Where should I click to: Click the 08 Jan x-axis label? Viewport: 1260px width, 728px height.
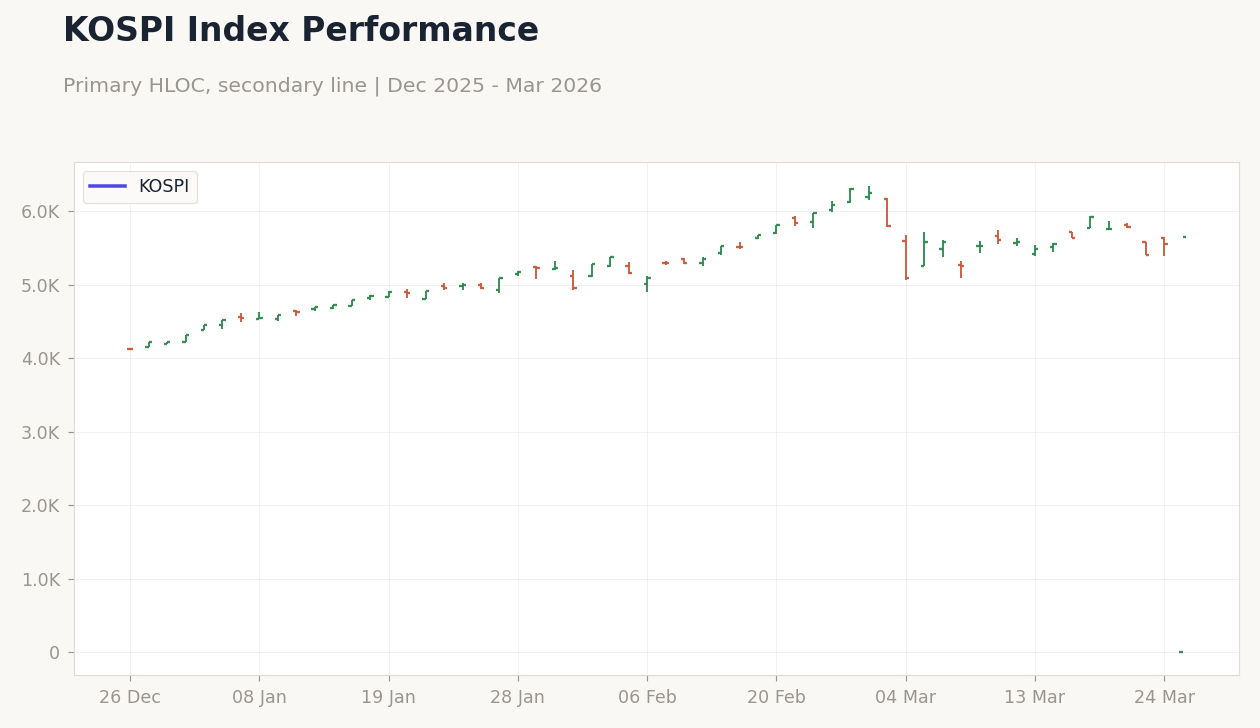coord(259,698)
